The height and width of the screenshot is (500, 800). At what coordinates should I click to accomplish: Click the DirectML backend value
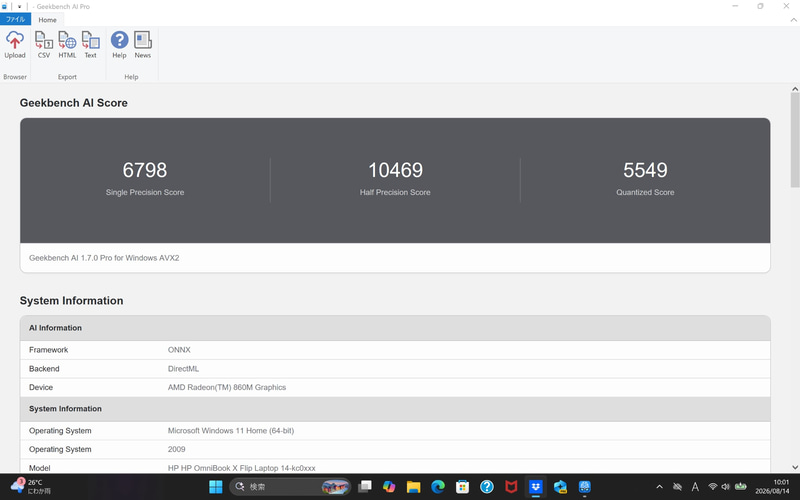click(x=183, y=368)
